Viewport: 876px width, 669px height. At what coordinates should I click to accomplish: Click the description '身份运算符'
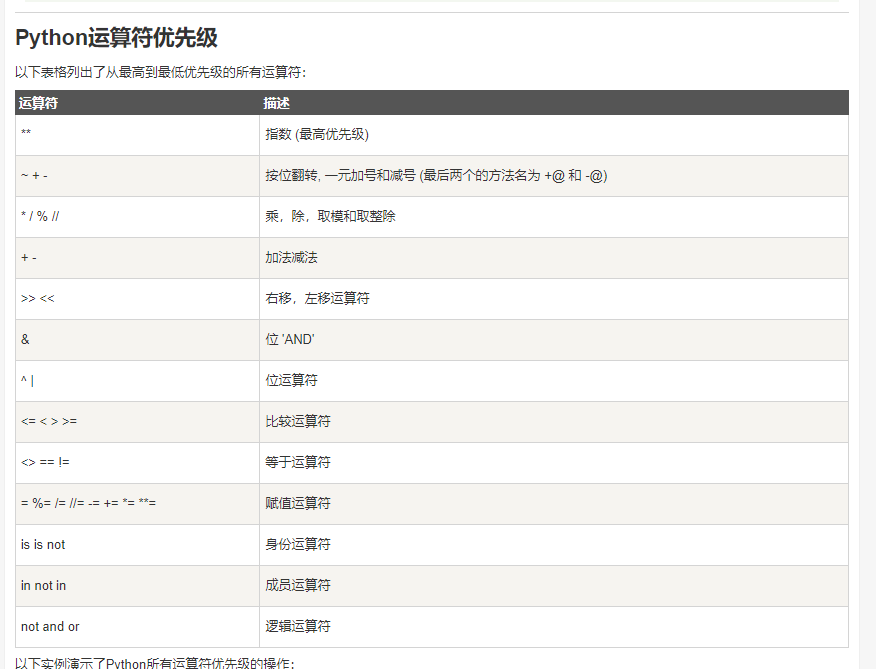pos(298,544)
